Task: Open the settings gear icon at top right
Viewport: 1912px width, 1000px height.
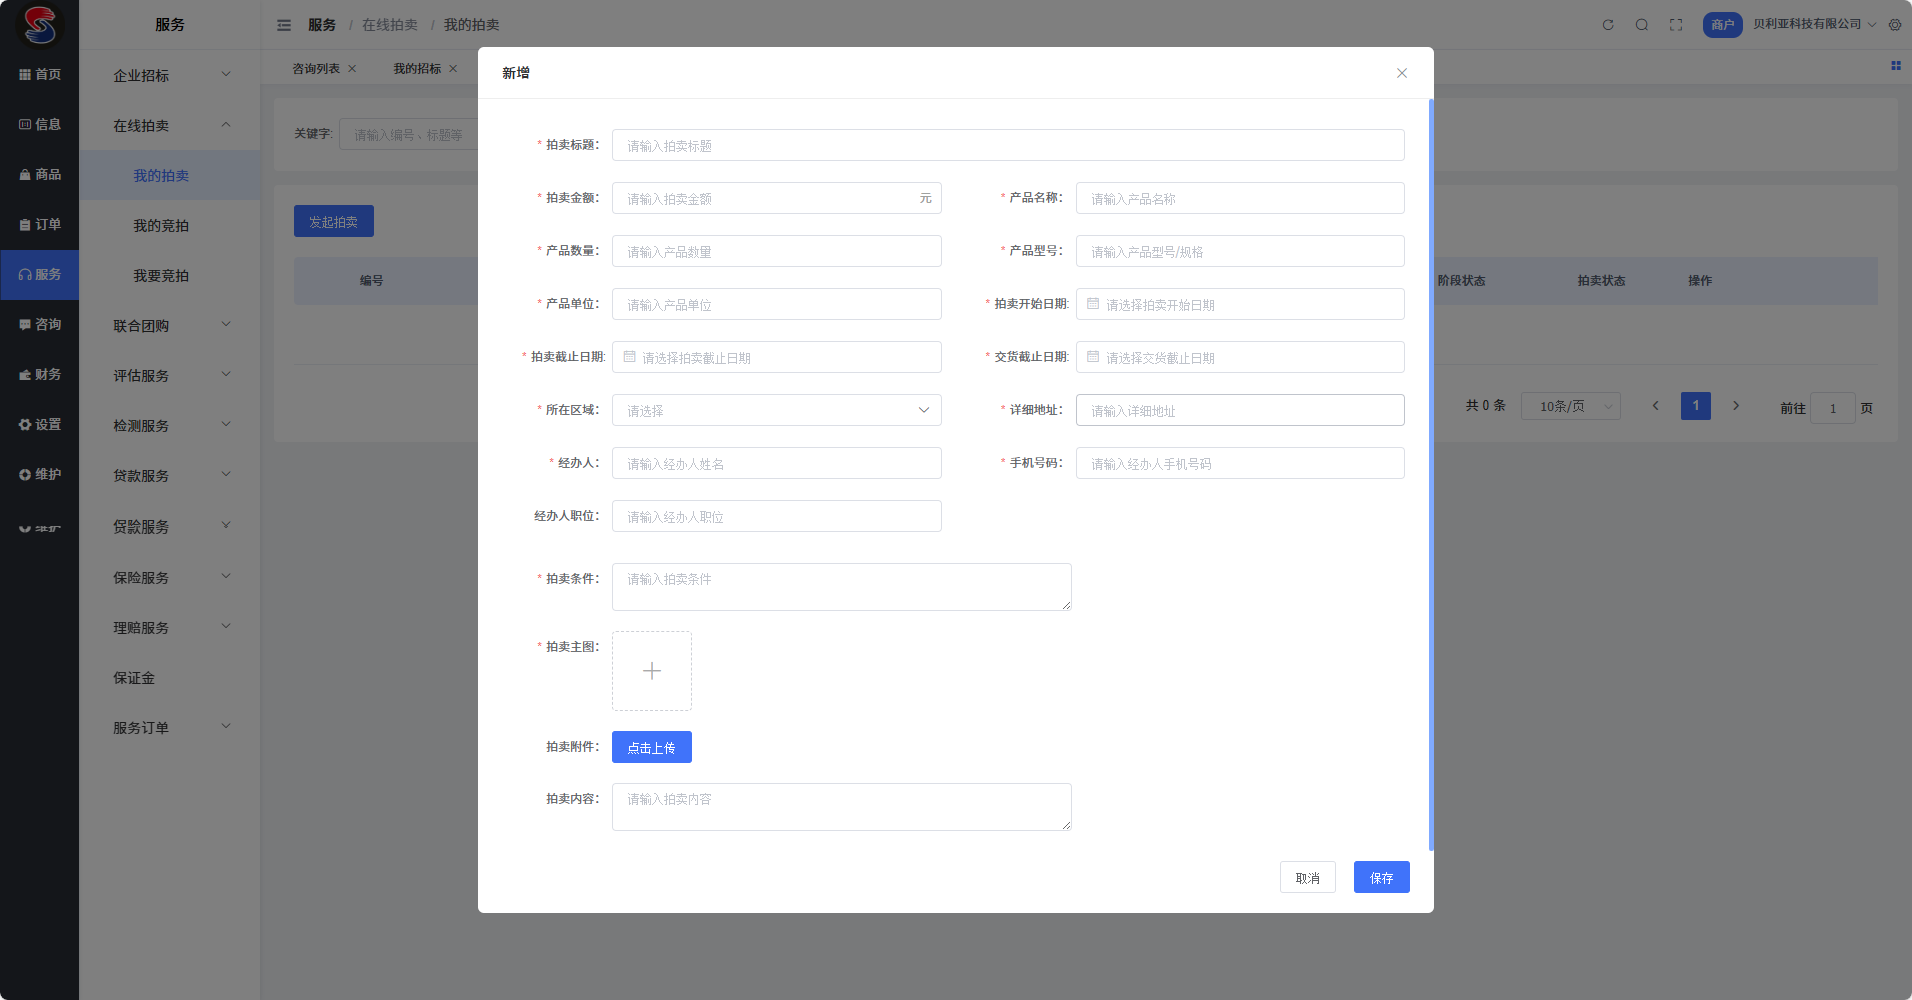Action: (x=1895, y=25)
